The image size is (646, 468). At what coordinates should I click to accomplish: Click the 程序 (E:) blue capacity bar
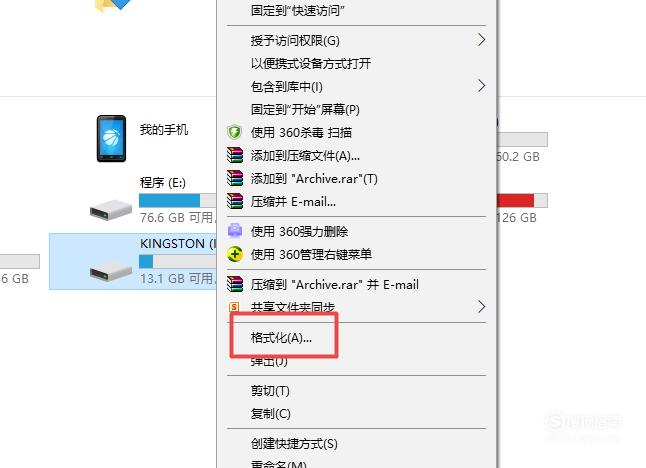(178, 201)
